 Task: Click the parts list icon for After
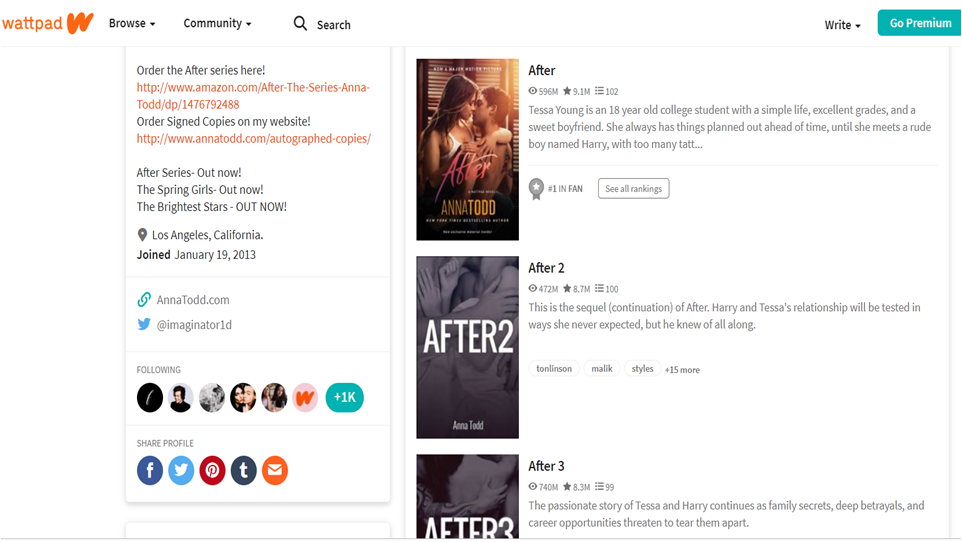[x=599, y=91]
